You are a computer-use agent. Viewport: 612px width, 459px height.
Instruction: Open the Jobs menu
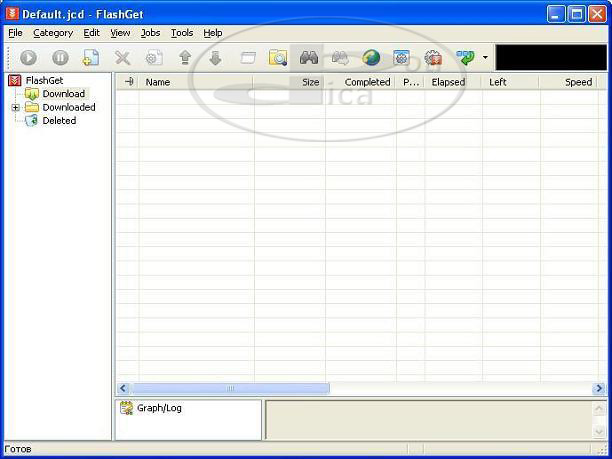click(x=150, y=33)
